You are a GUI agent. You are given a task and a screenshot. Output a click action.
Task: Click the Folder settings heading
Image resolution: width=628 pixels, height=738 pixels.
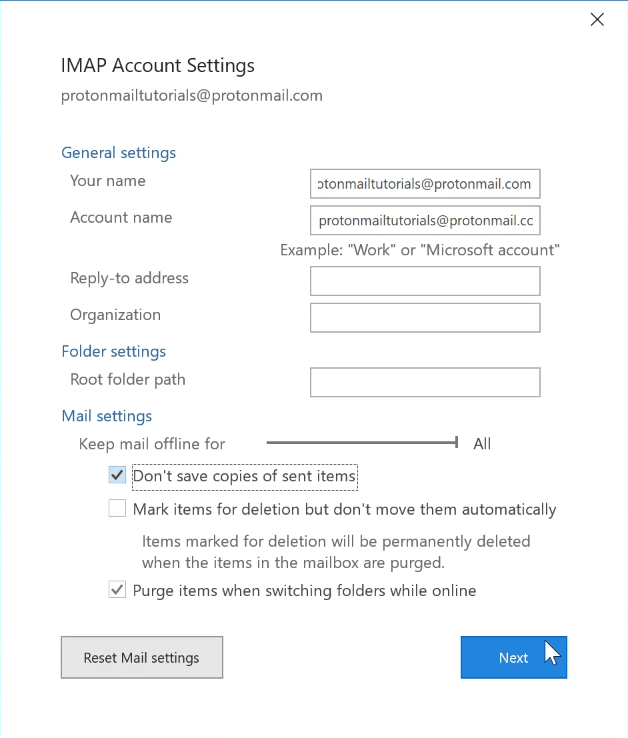113,352
